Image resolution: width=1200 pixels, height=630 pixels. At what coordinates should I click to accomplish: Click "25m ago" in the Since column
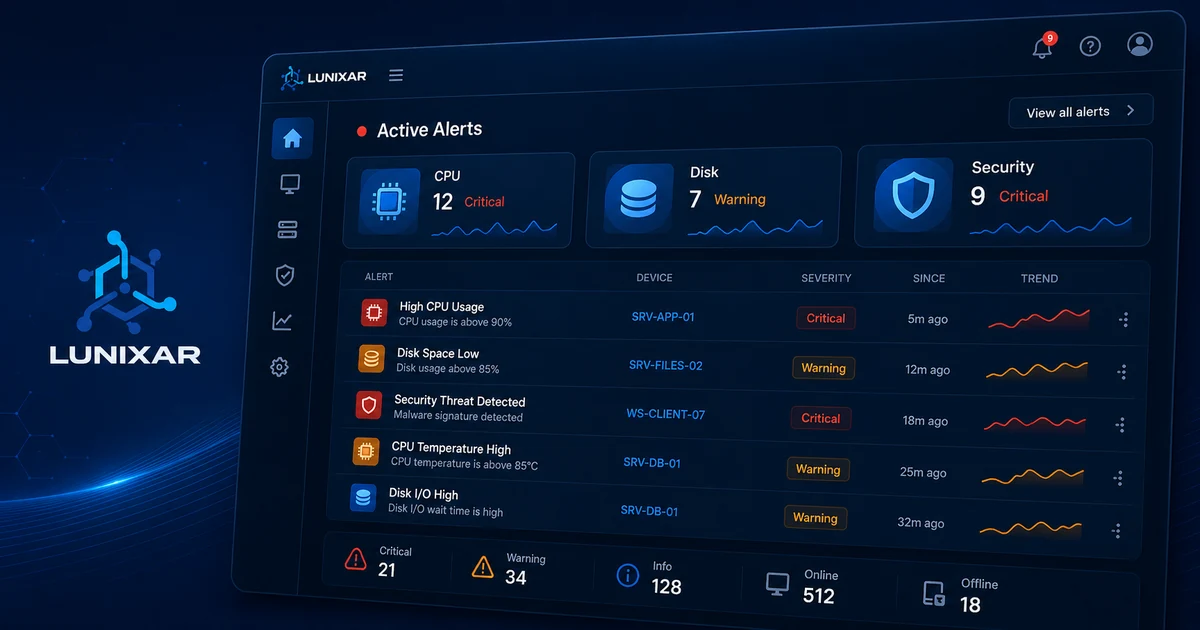point(923,472)
